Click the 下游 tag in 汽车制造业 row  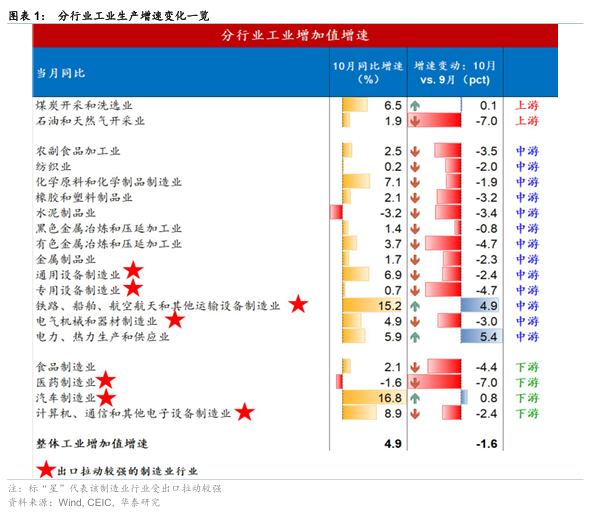click(x=527, y=398)
